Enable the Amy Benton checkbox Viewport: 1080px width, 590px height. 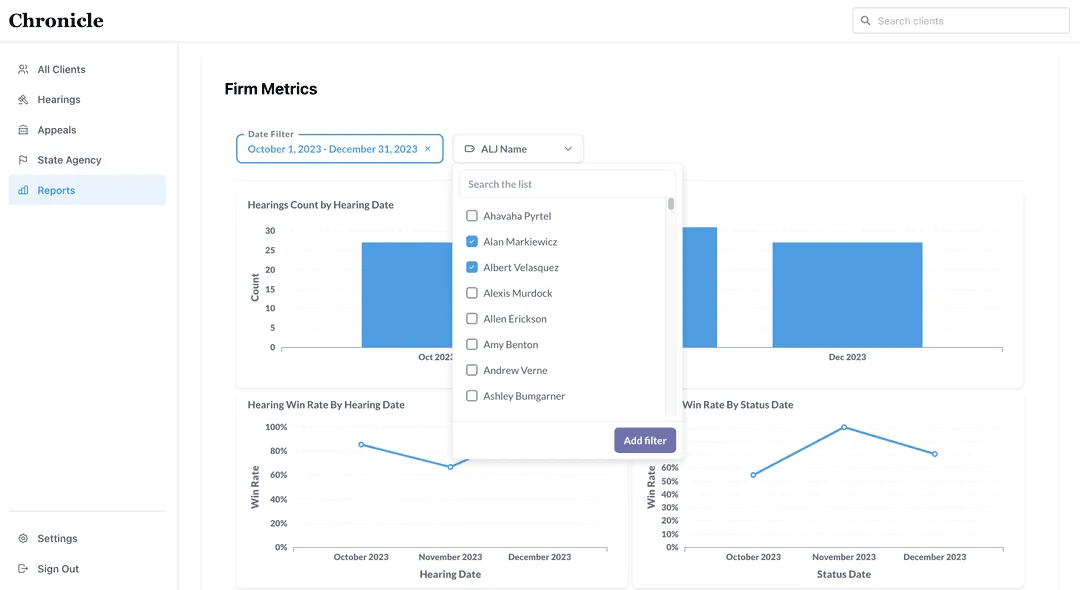[x=471, y=344]
